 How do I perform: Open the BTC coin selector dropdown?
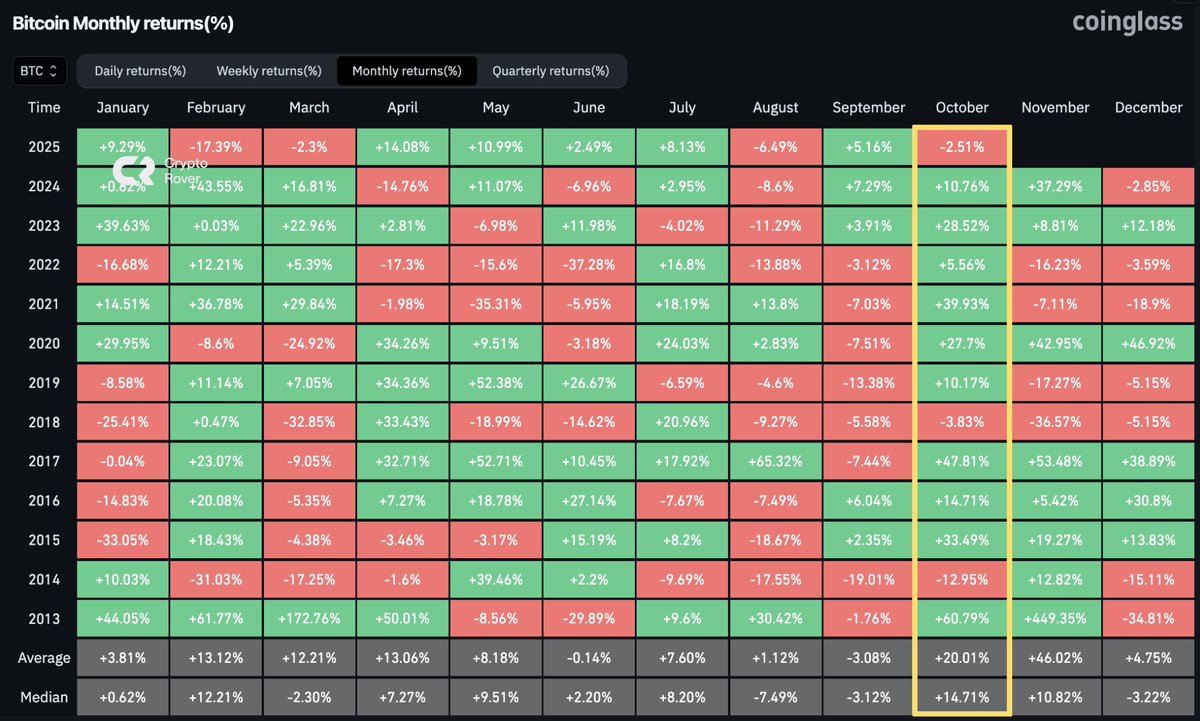pos(38,70)
